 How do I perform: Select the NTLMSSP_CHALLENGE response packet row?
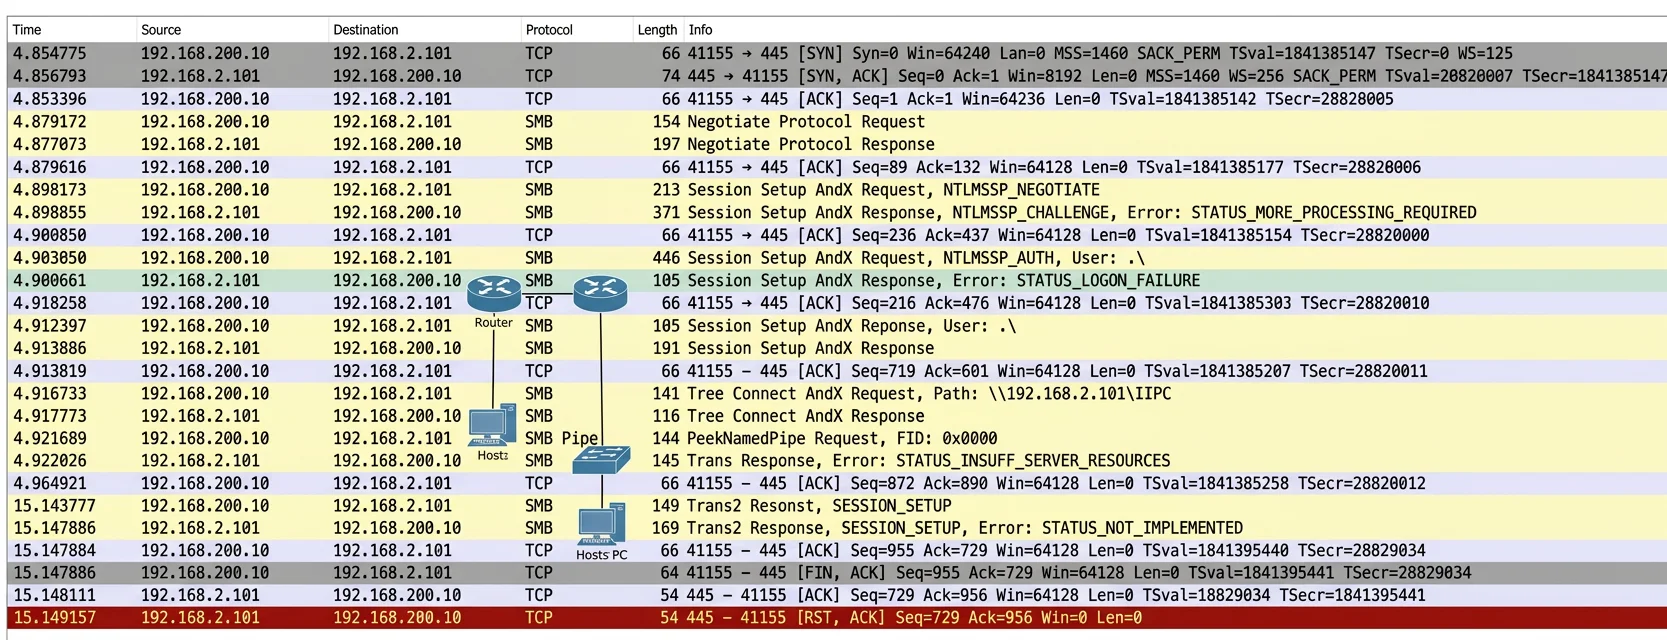pos(837,212)
